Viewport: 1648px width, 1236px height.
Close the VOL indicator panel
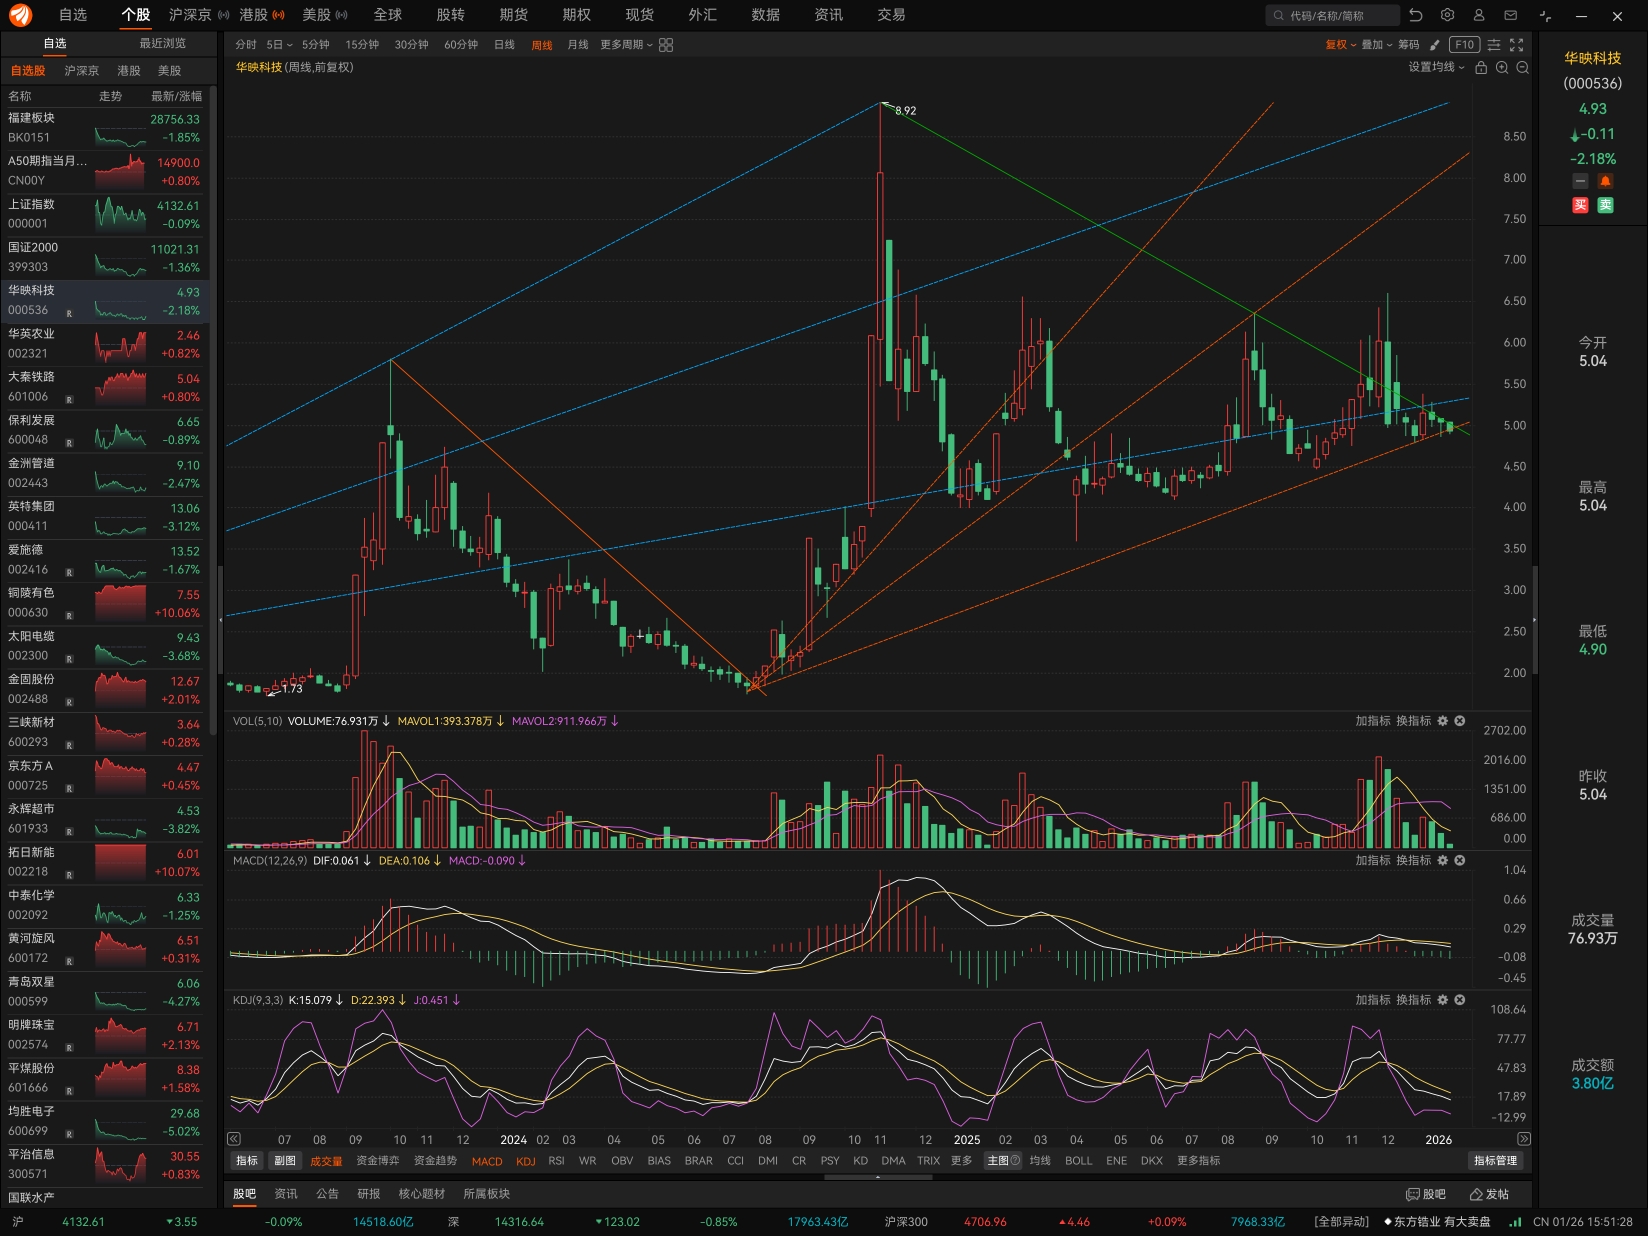tap(1460, 721)
